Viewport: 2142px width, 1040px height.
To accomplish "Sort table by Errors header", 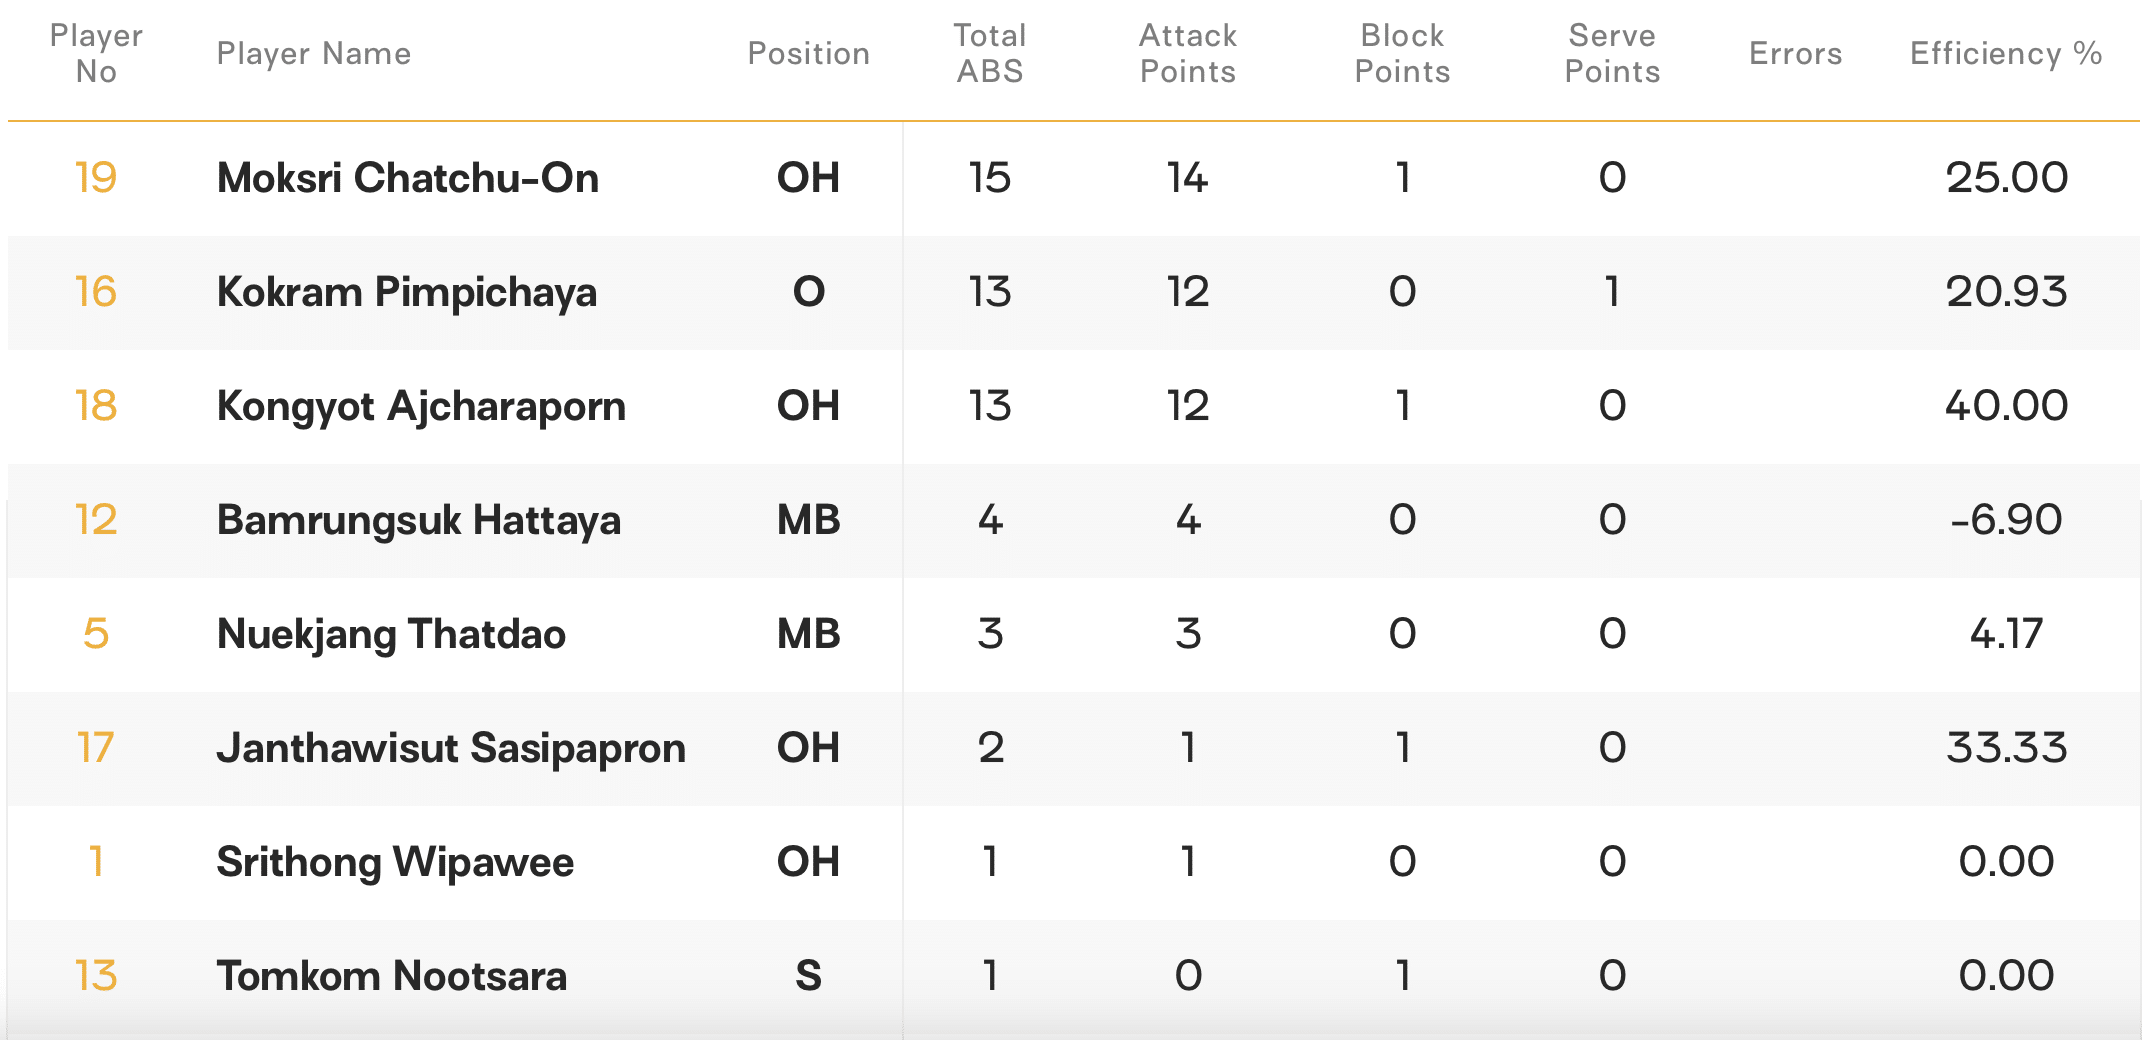I will click(x=1795, y=54).
